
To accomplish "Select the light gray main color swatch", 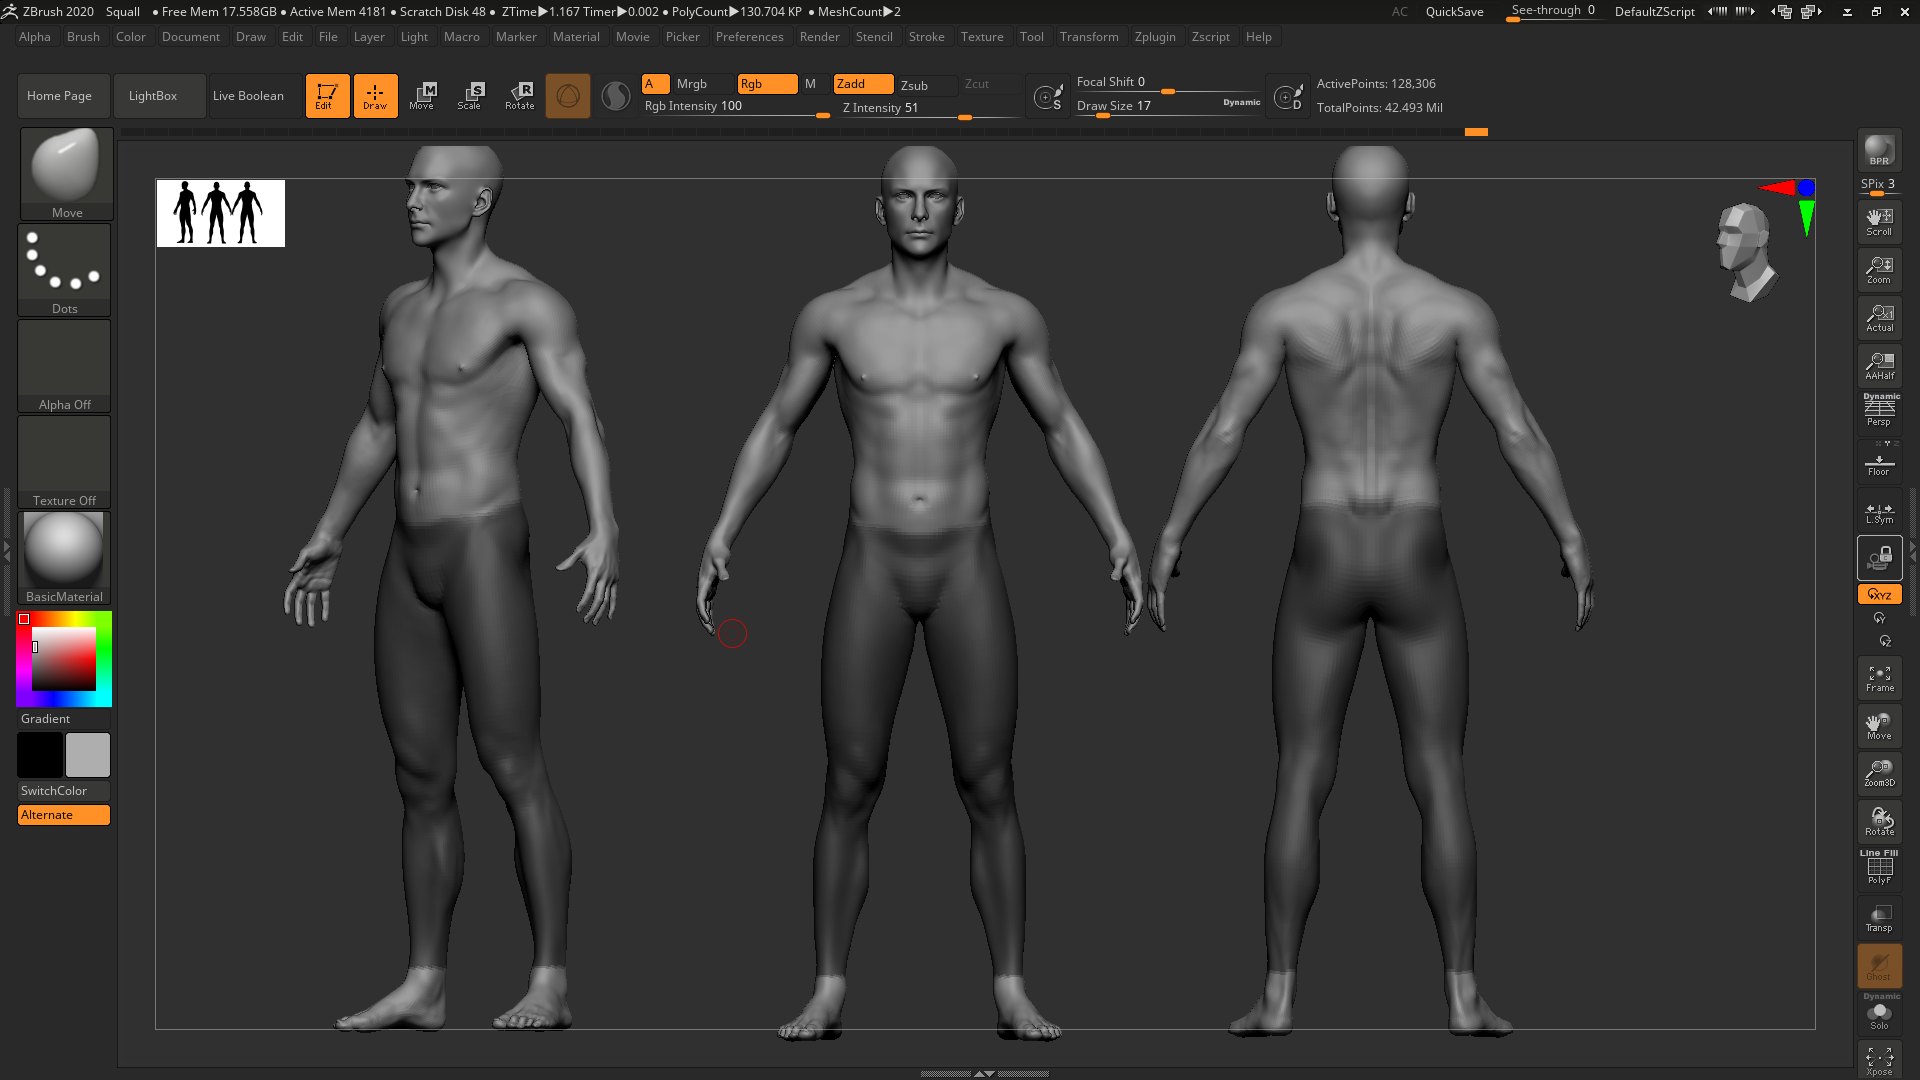I will pyautogui.click(x=88, y=755).
